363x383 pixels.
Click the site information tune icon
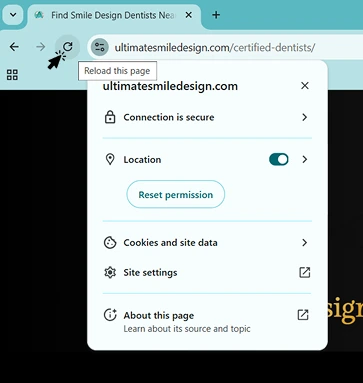pyautogui.click(x=100, y=47)
